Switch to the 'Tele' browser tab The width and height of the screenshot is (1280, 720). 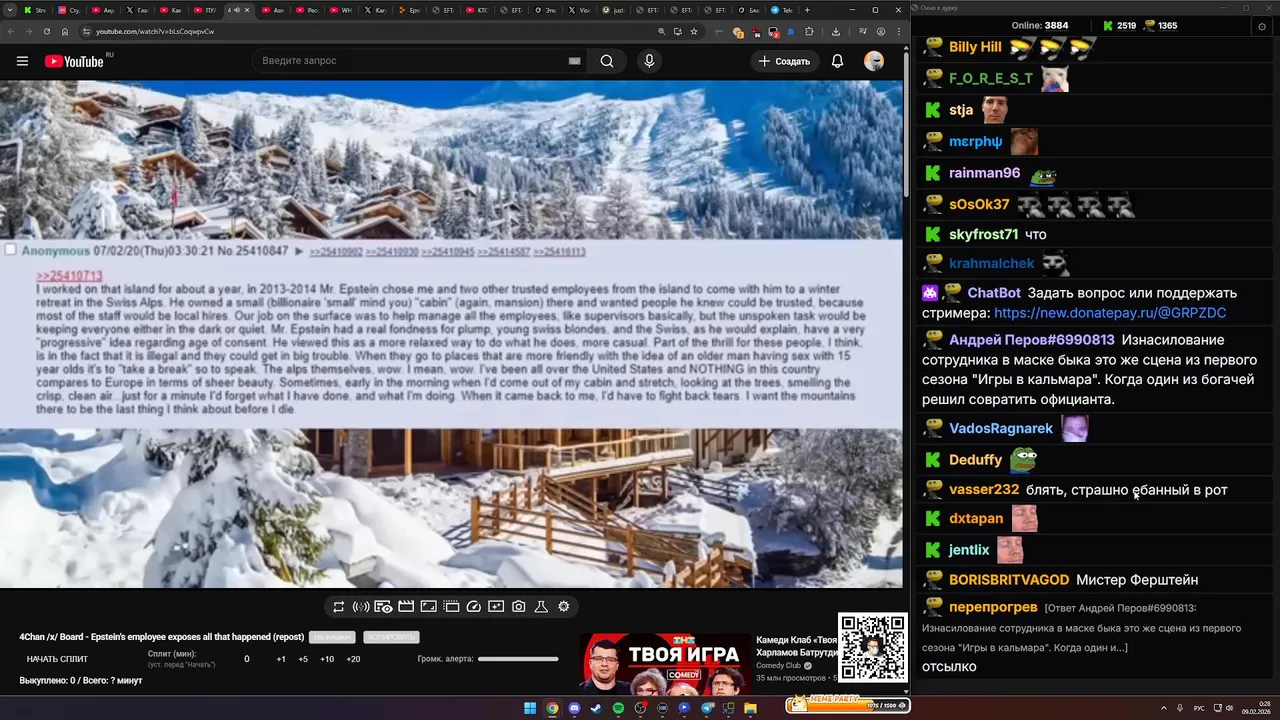[782, 10]
